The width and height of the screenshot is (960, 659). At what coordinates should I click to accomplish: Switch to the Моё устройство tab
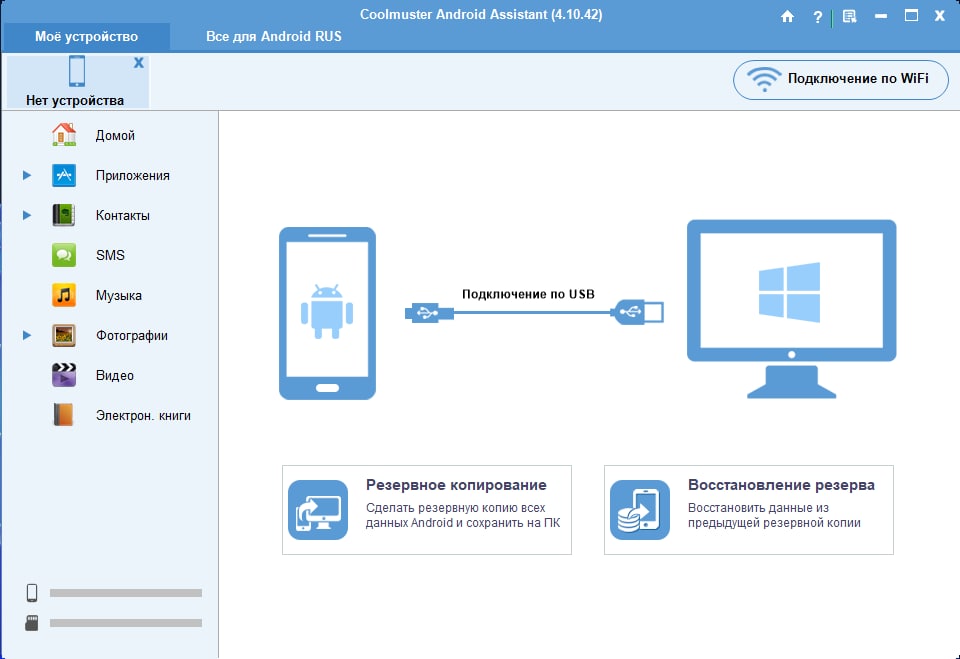point(86,37)
